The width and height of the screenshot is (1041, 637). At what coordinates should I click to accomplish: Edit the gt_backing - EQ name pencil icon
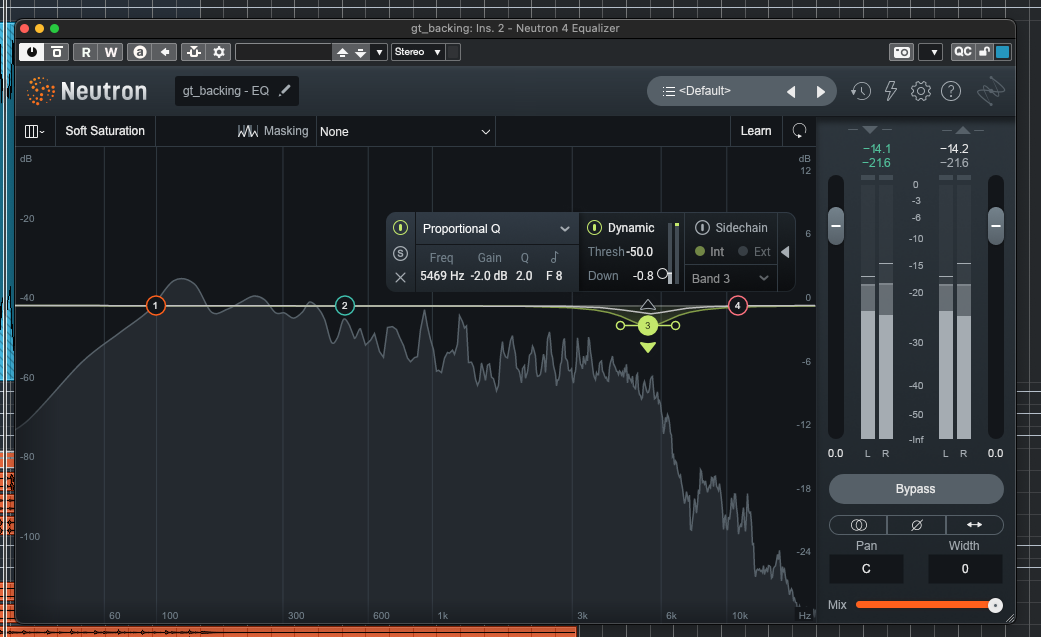coord(284,90)
